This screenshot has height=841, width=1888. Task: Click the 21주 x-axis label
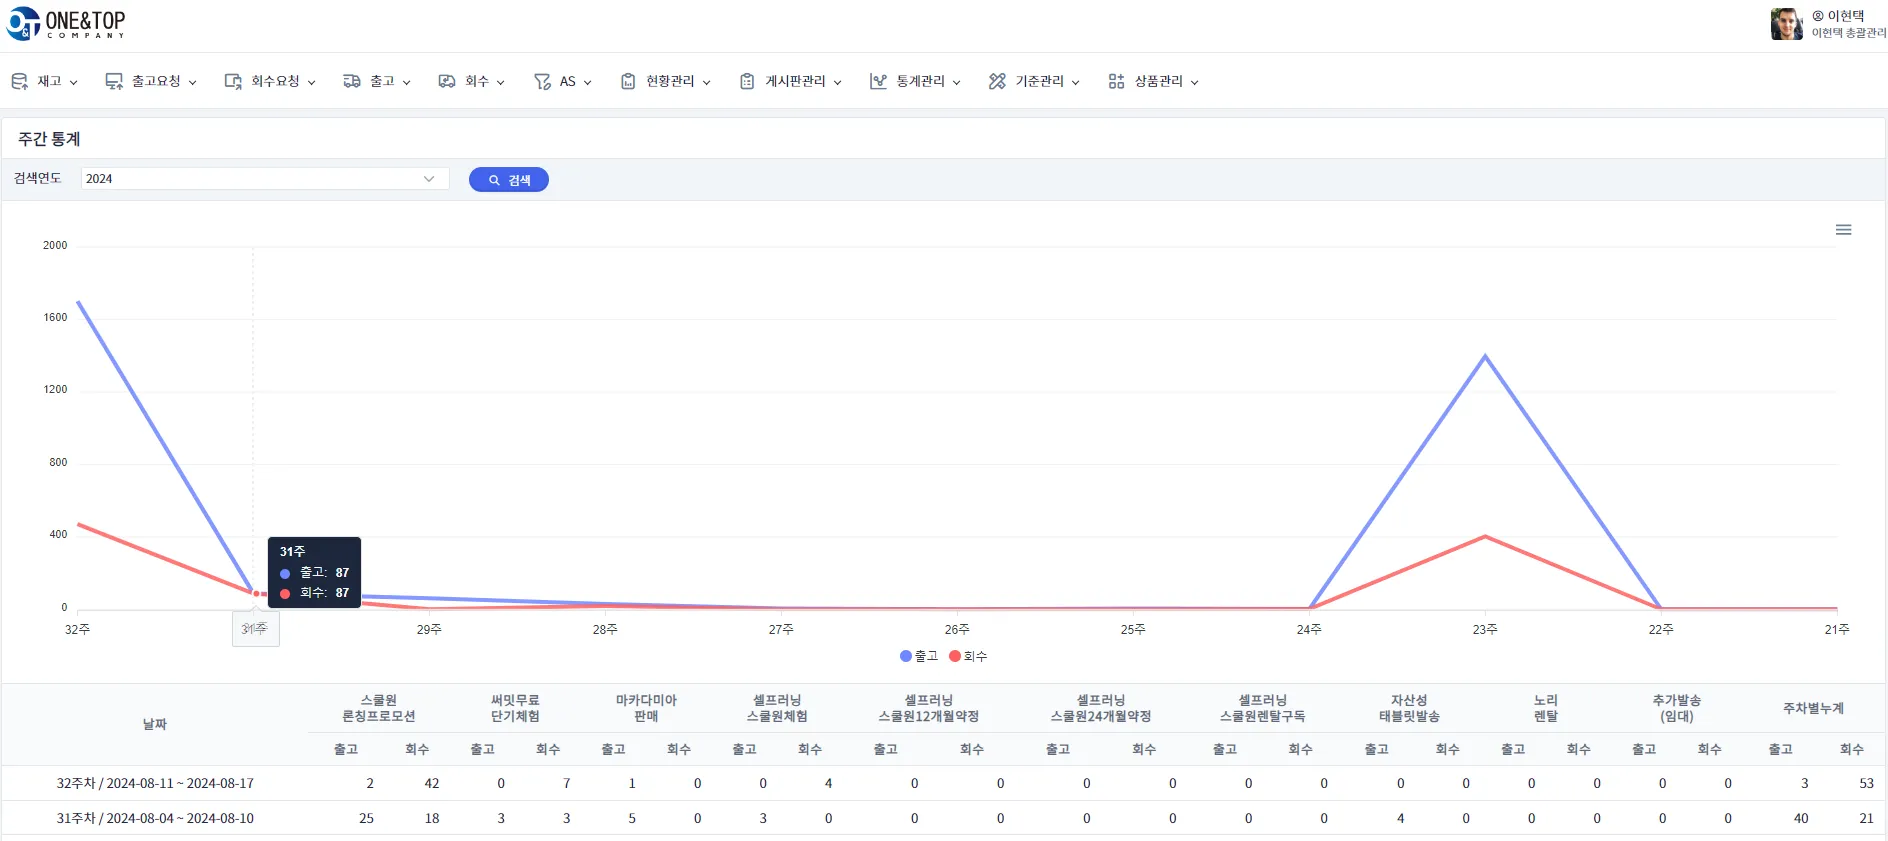point(1837,629)
